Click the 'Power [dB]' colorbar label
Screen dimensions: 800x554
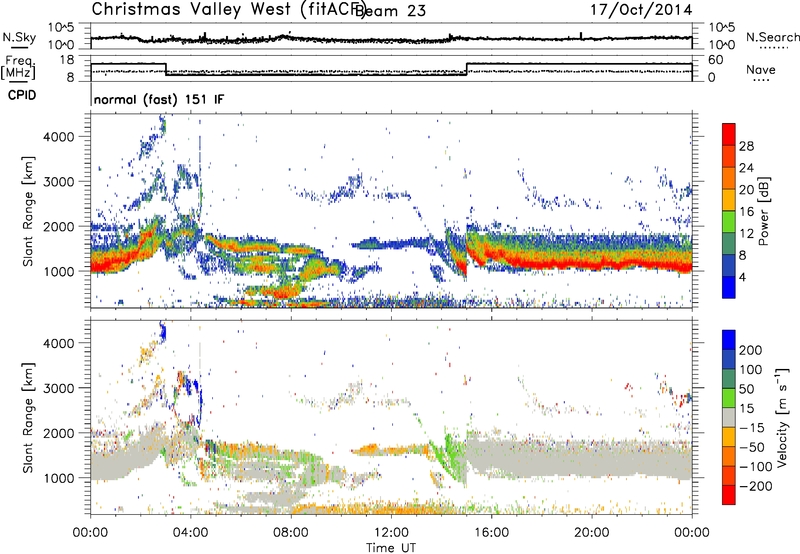click(764, 211)
